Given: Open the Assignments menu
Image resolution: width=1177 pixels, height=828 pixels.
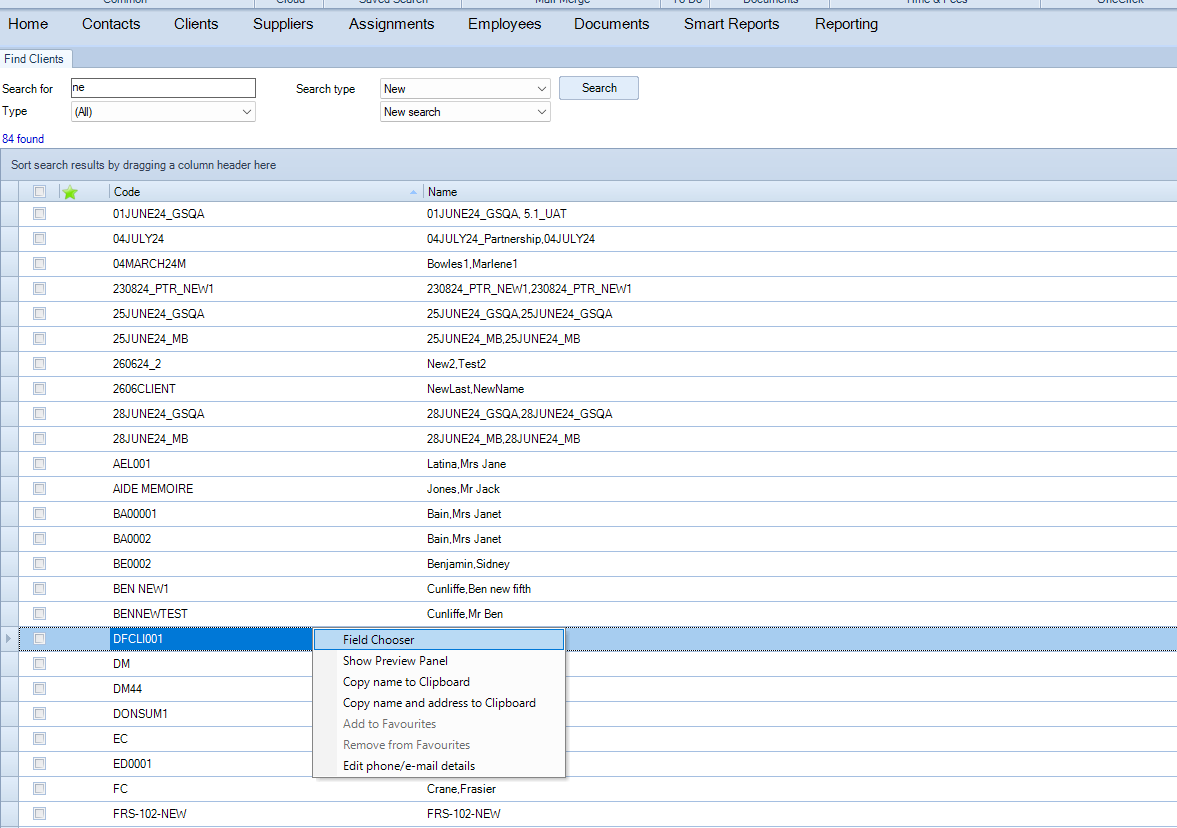Looking at the screenshot, I should 391,24.
